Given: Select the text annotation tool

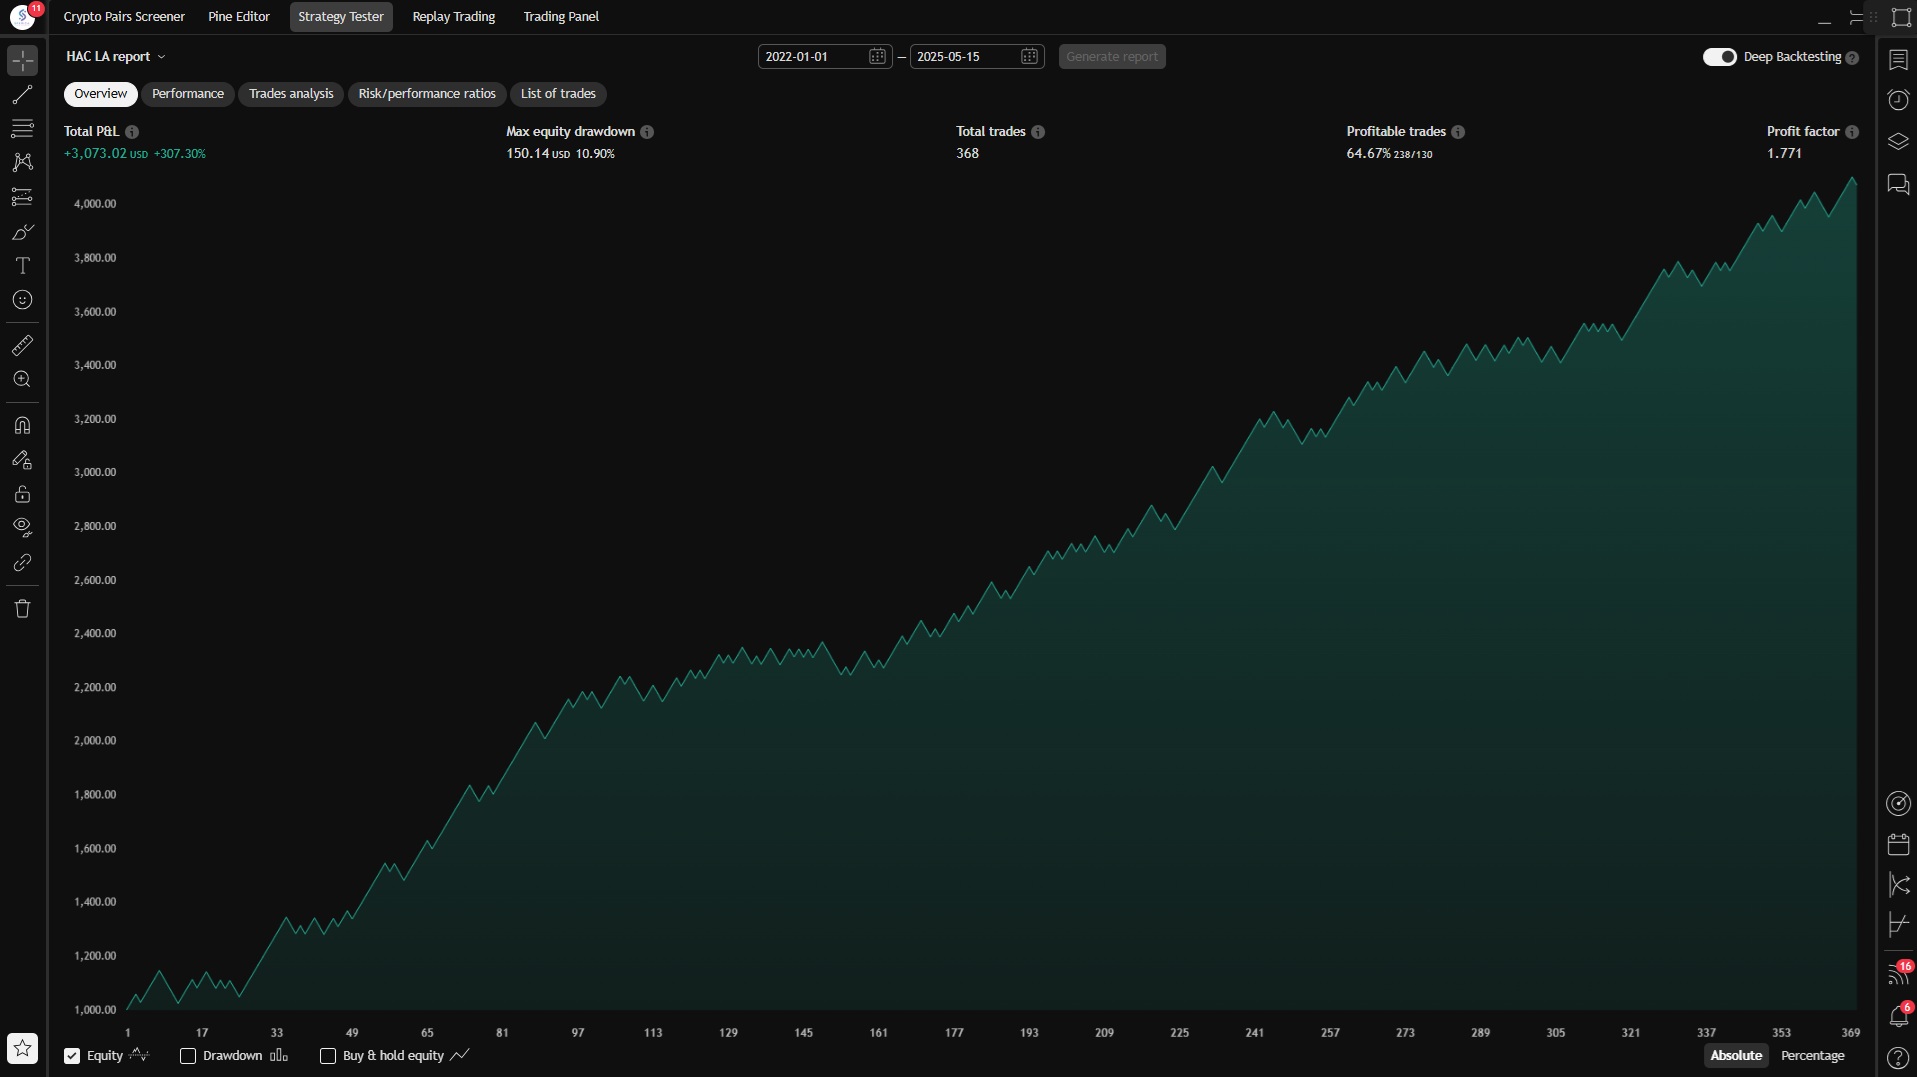Looking at the screenshot, I should [22, 266].
